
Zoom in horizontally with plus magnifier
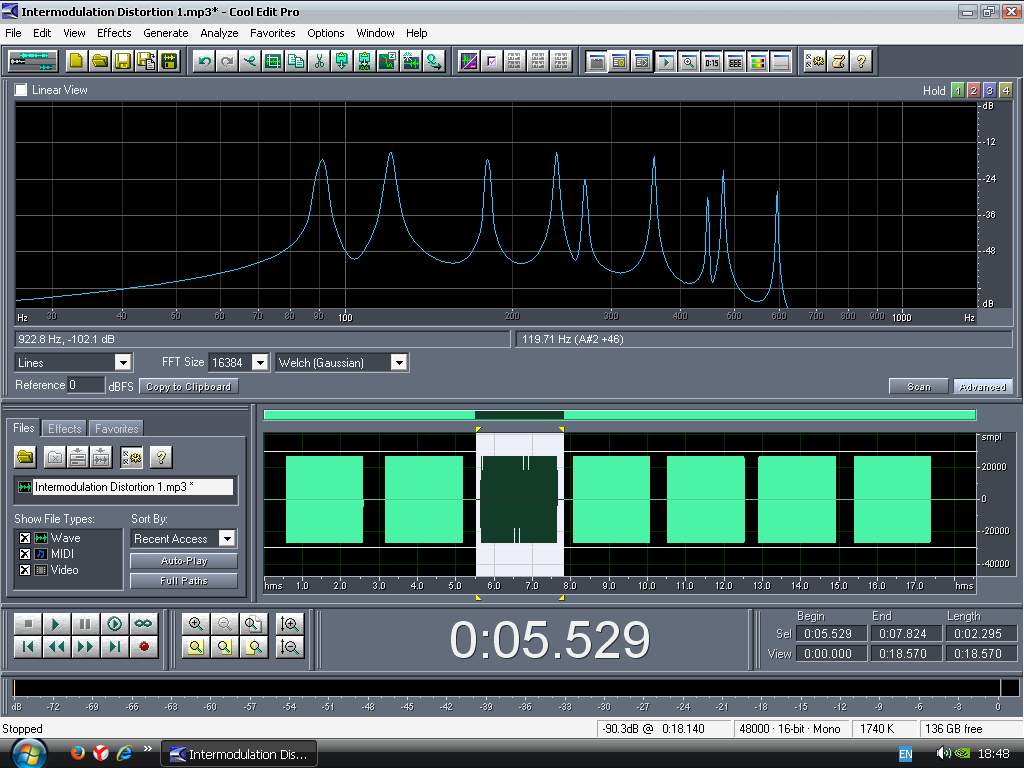pos(195,624)
